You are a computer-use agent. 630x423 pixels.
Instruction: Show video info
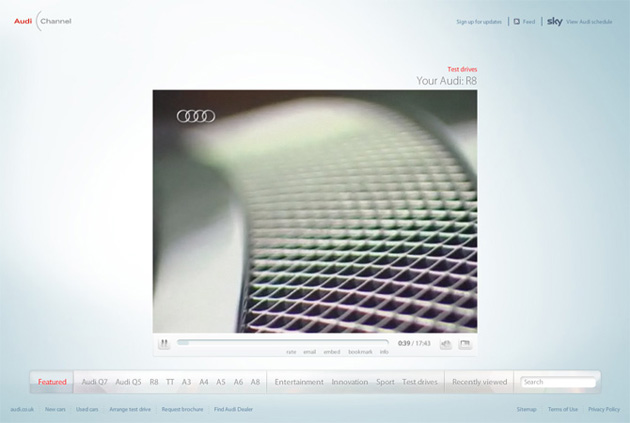pos(384,352)
